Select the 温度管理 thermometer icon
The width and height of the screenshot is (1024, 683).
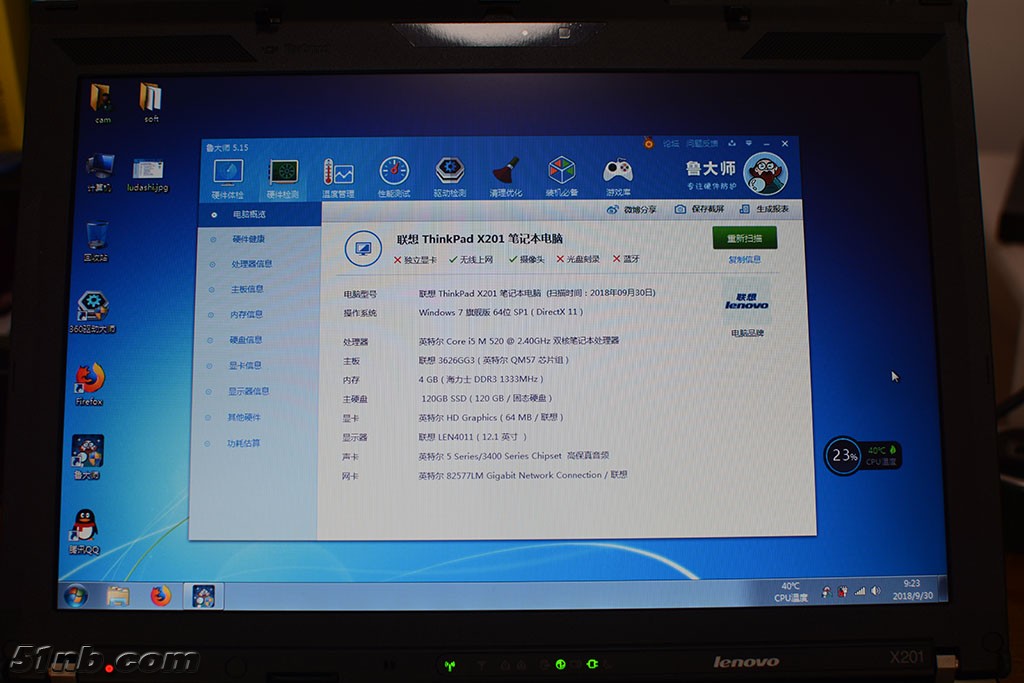(x=338, y=177)
